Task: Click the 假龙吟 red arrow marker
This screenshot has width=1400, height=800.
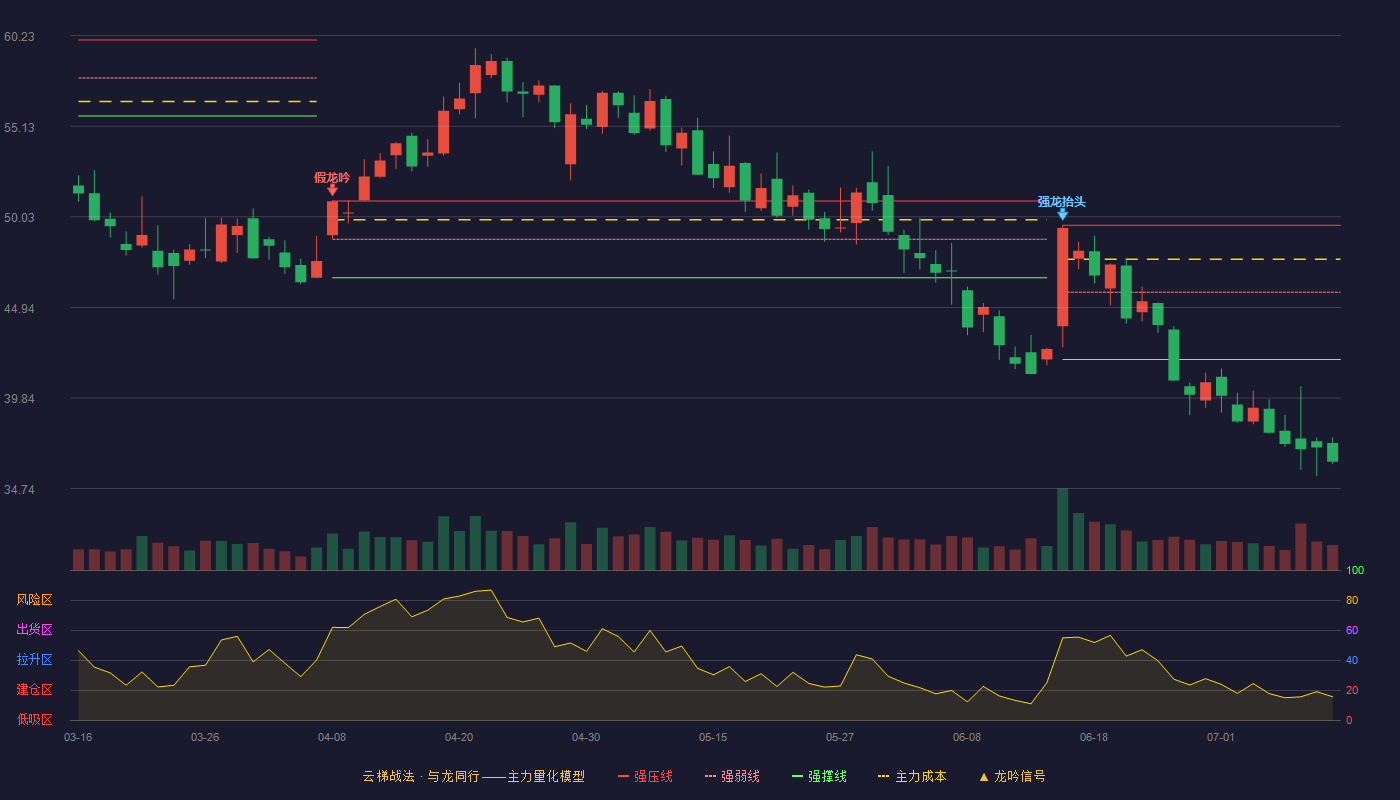Action: tap(332, 190)
